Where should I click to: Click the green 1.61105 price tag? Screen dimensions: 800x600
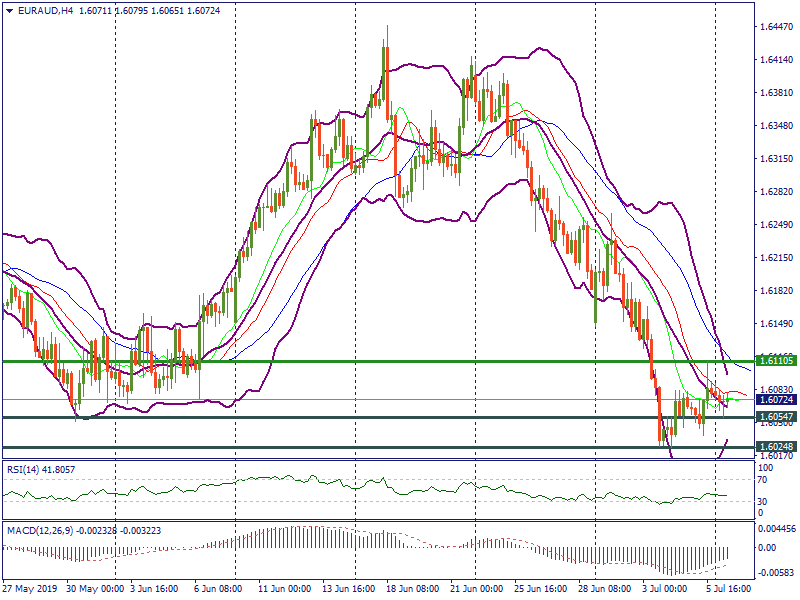[776, 359]
